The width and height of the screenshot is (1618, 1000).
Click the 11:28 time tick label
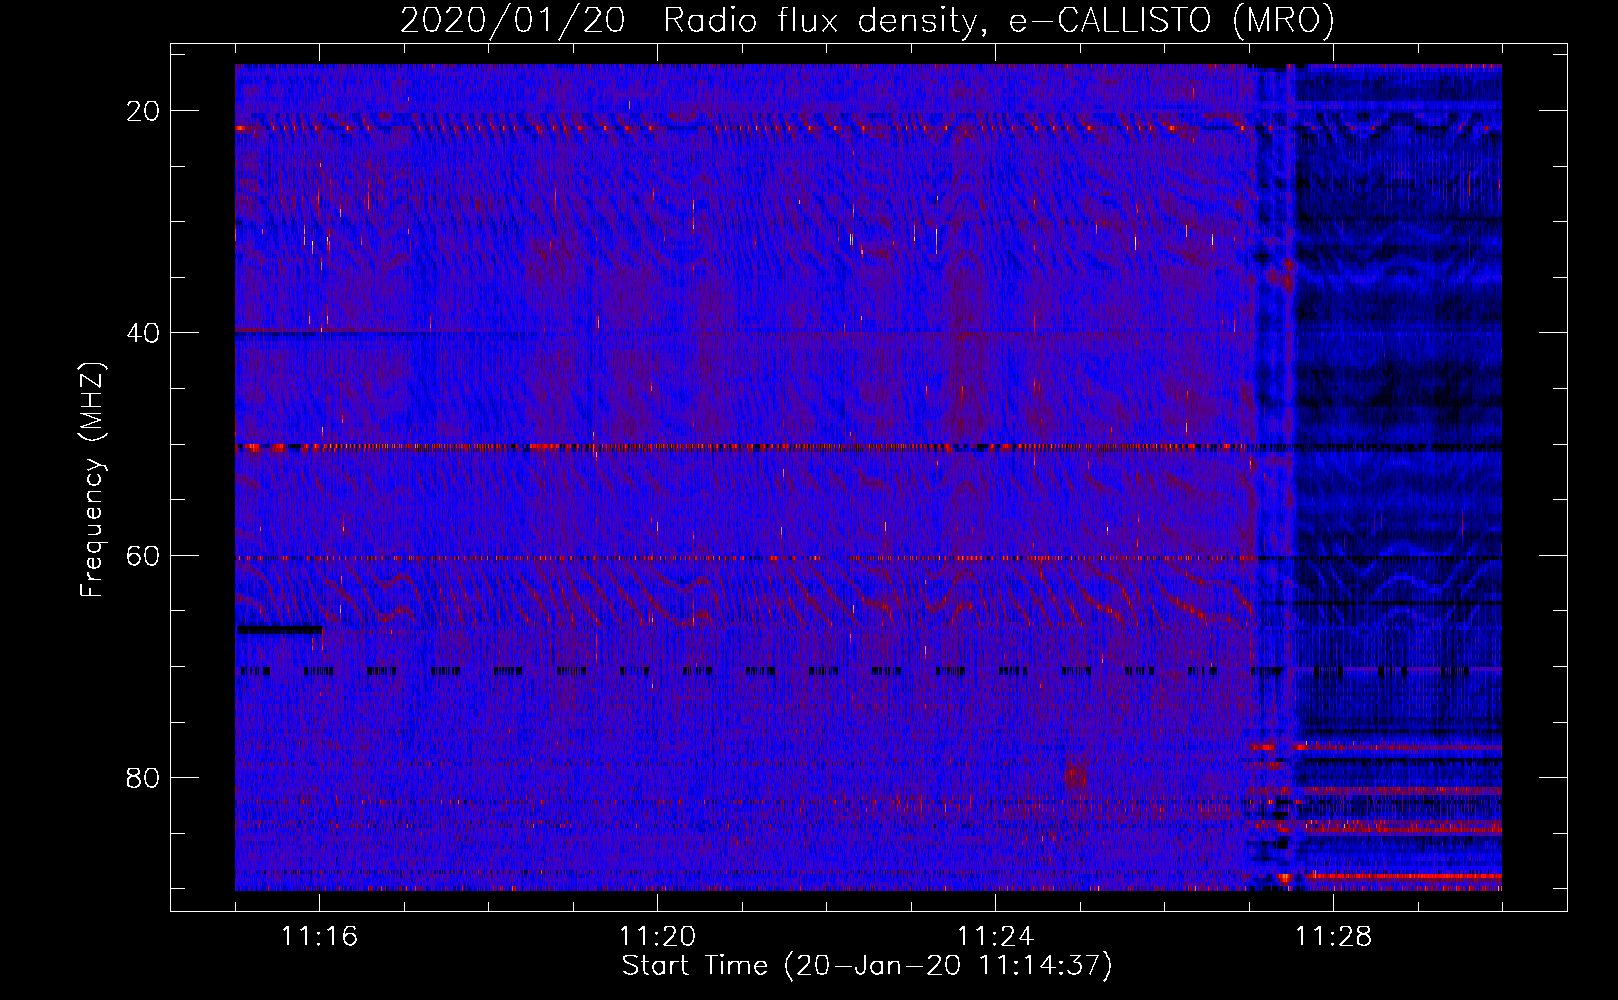[1333, 937]
